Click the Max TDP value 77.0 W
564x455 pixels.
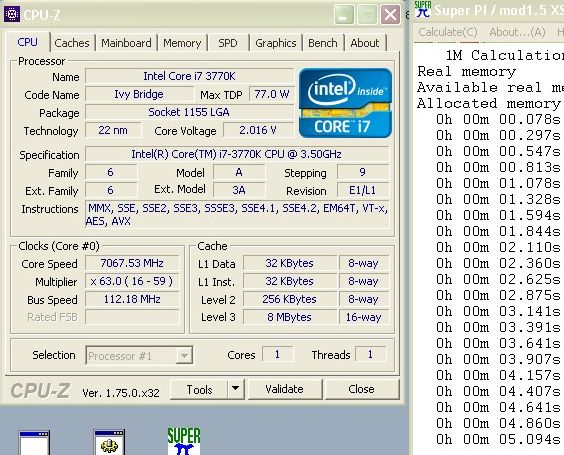[272, 94]
